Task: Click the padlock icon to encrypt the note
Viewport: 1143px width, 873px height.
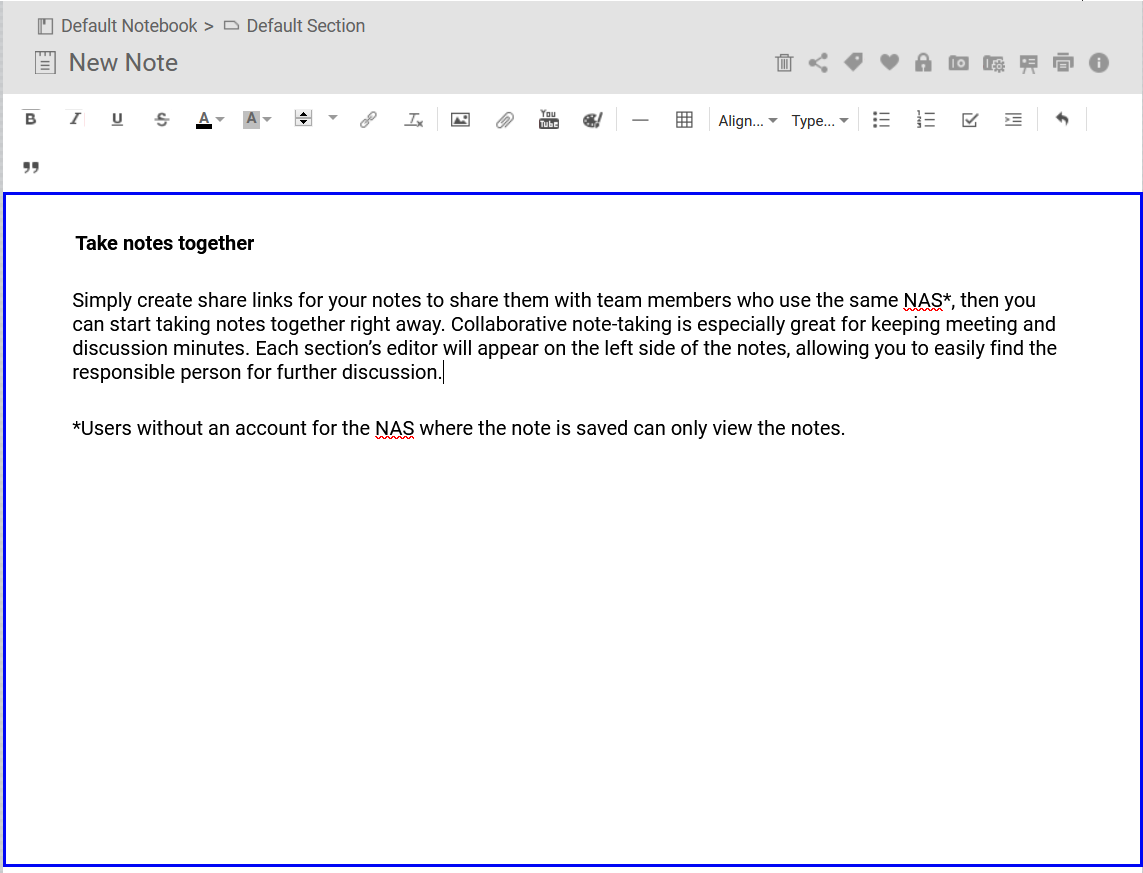Action: 923,63
